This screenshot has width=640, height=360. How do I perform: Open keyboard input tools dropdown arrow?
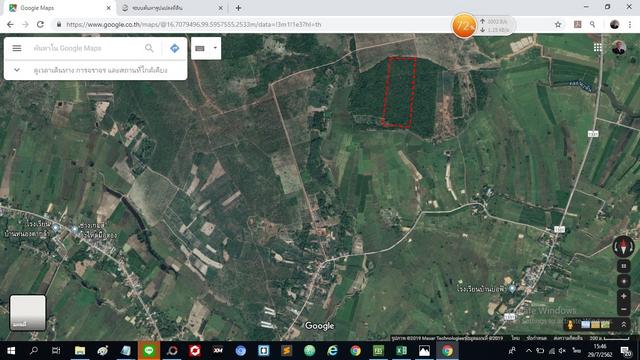pos(215,48)
